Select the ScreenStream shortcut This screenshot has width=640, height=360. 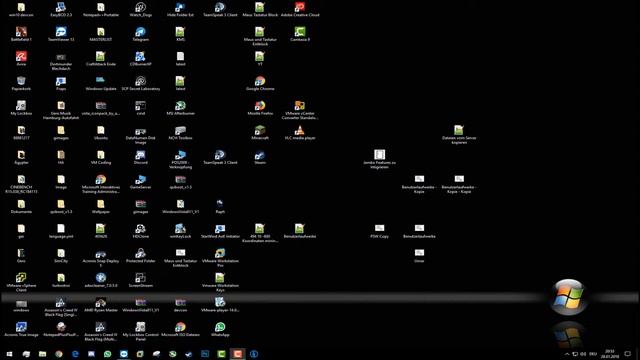point(140,280)
